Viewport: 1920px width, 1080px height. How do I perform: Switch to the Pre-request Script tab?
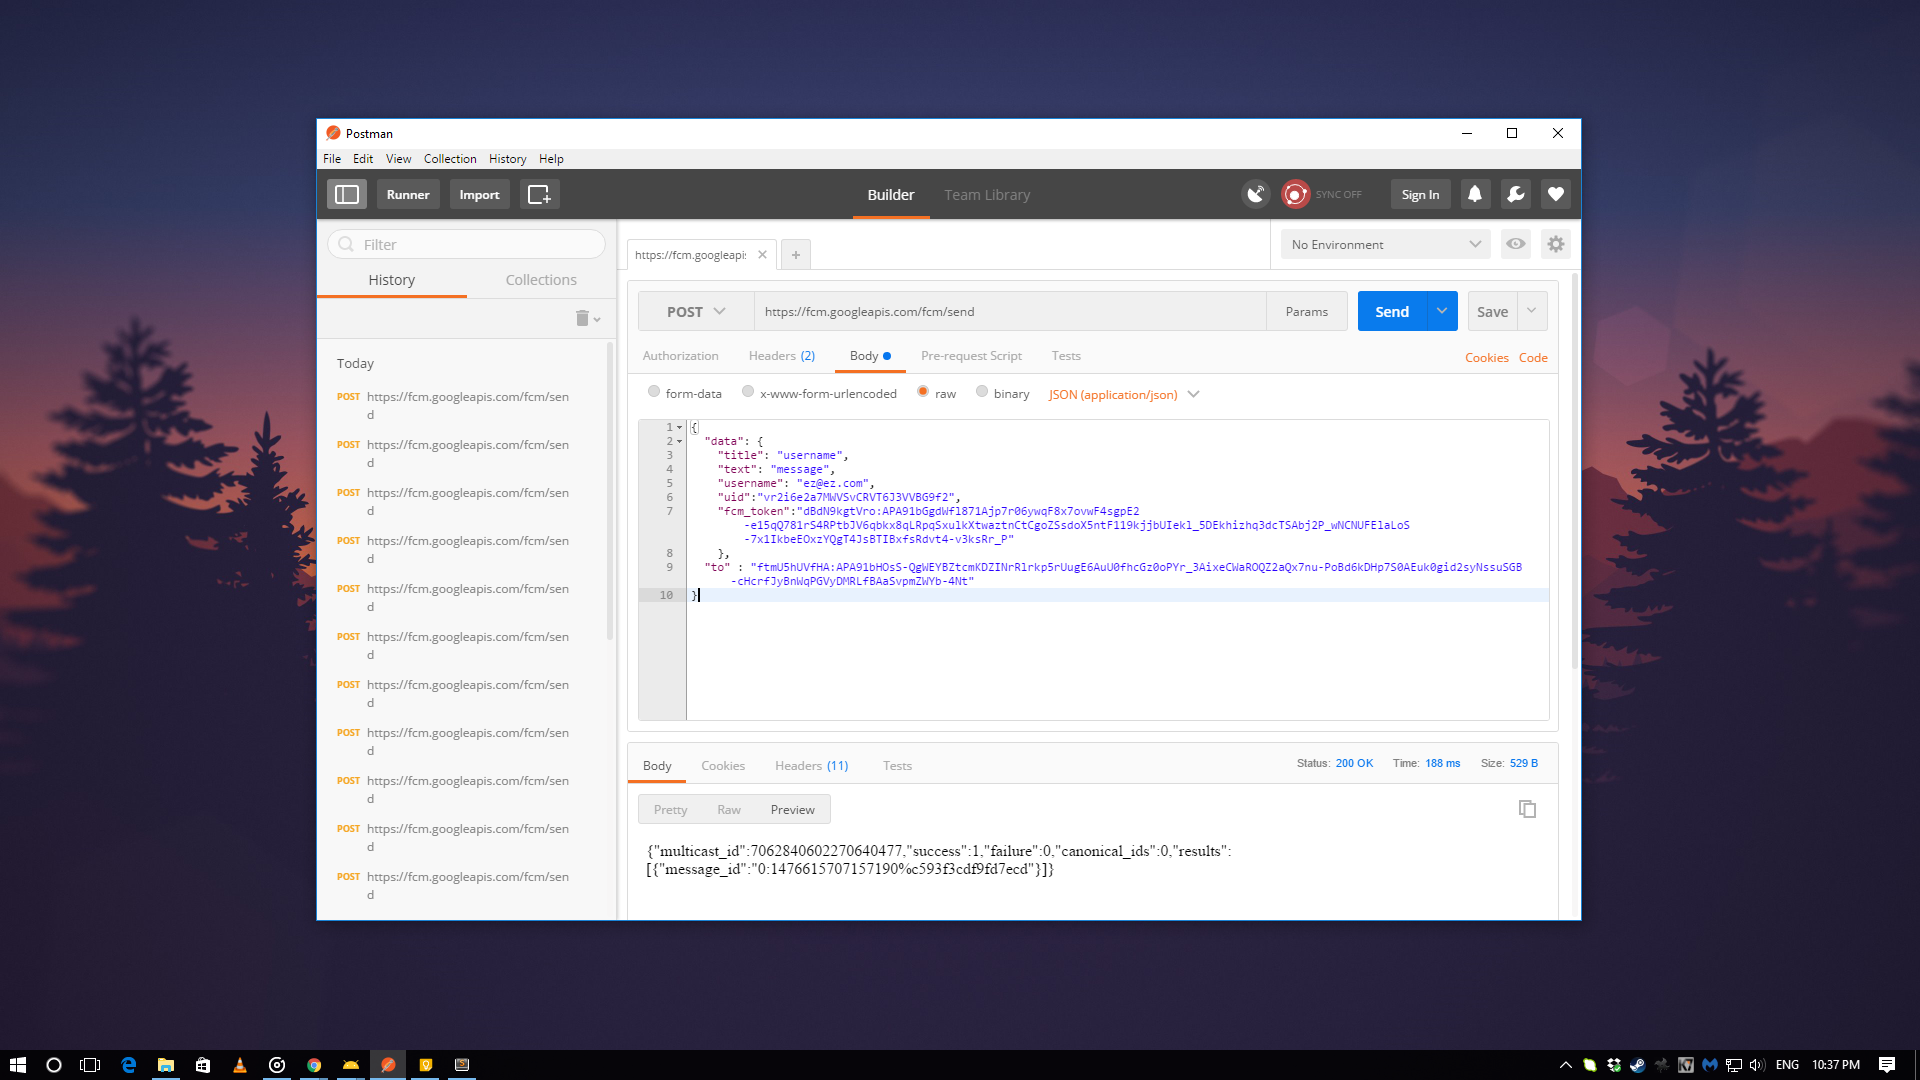tap(973, 355)
